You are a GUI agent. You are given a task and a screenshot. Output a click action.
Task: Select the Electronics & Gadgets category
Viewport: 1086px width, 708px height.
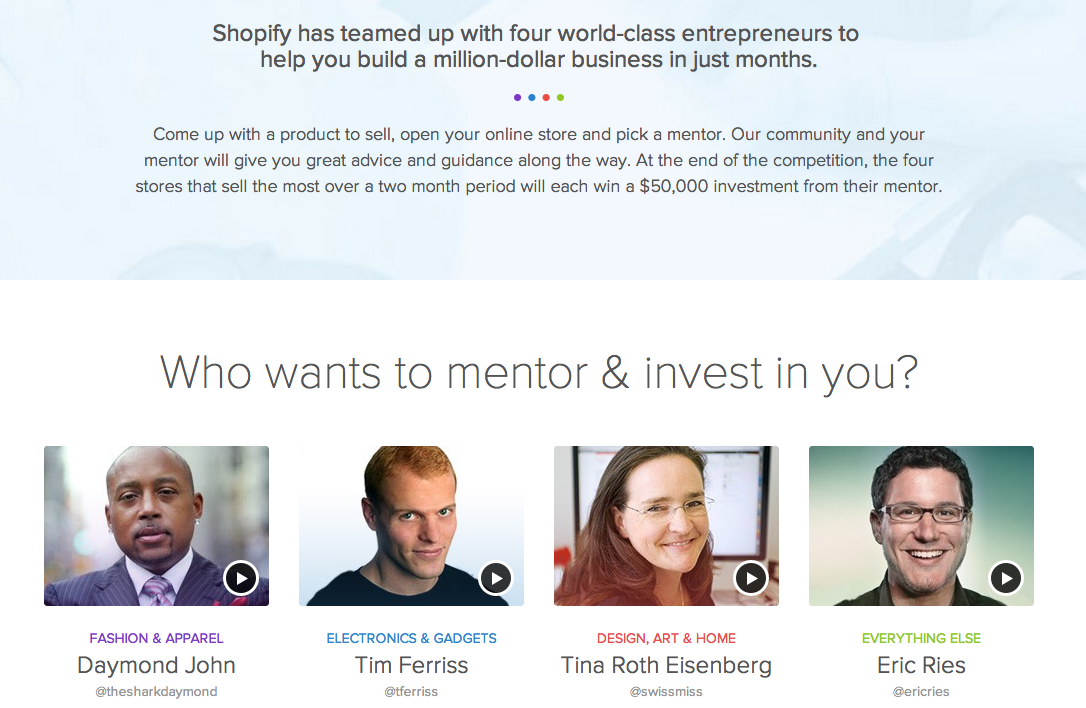411,638
